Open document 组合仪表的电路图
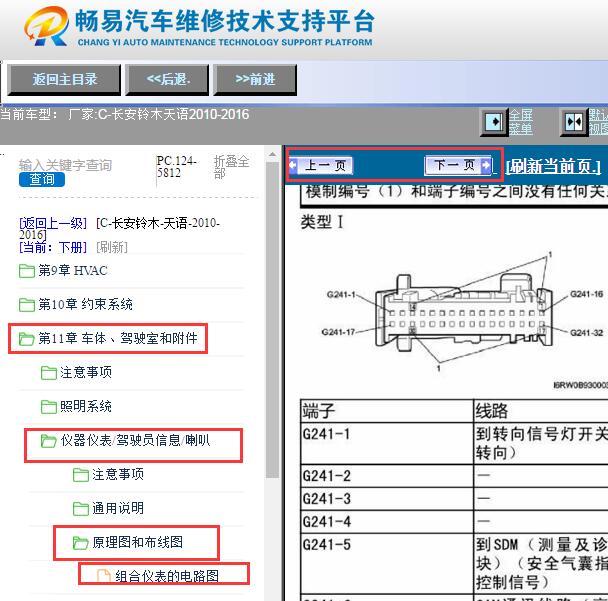Image resolution: width=608 pixels, height=601 pixels. coord(167,576)
